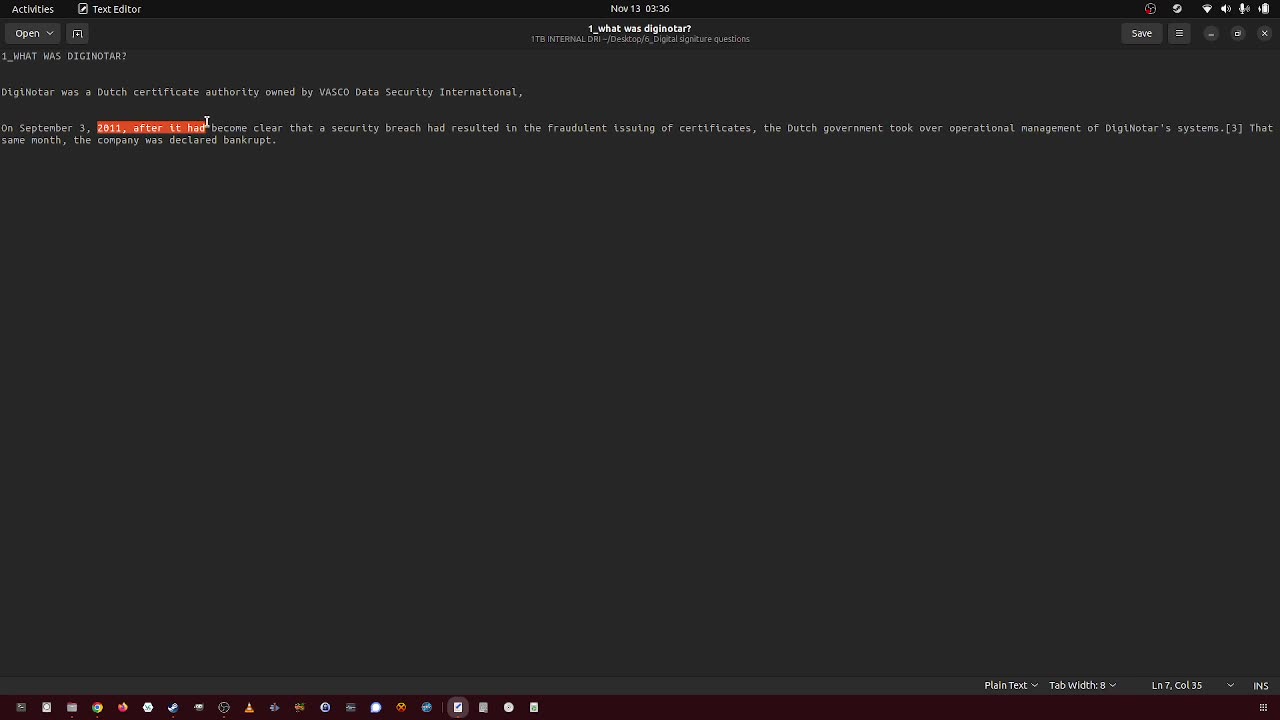1280x720 pixels.
Task: Close the Text Editor window
Action: (1264, 33)
